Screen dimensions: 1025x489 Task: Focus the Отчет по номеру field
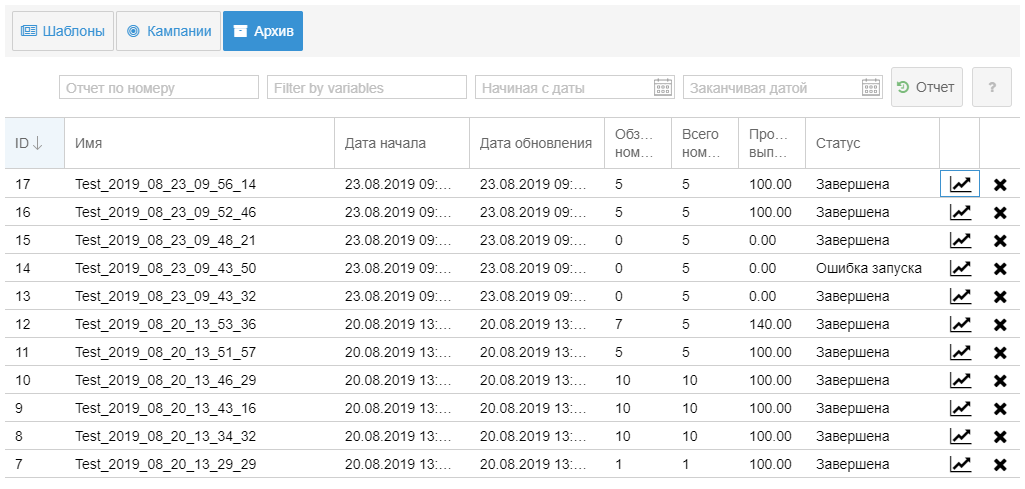[158, 87]
